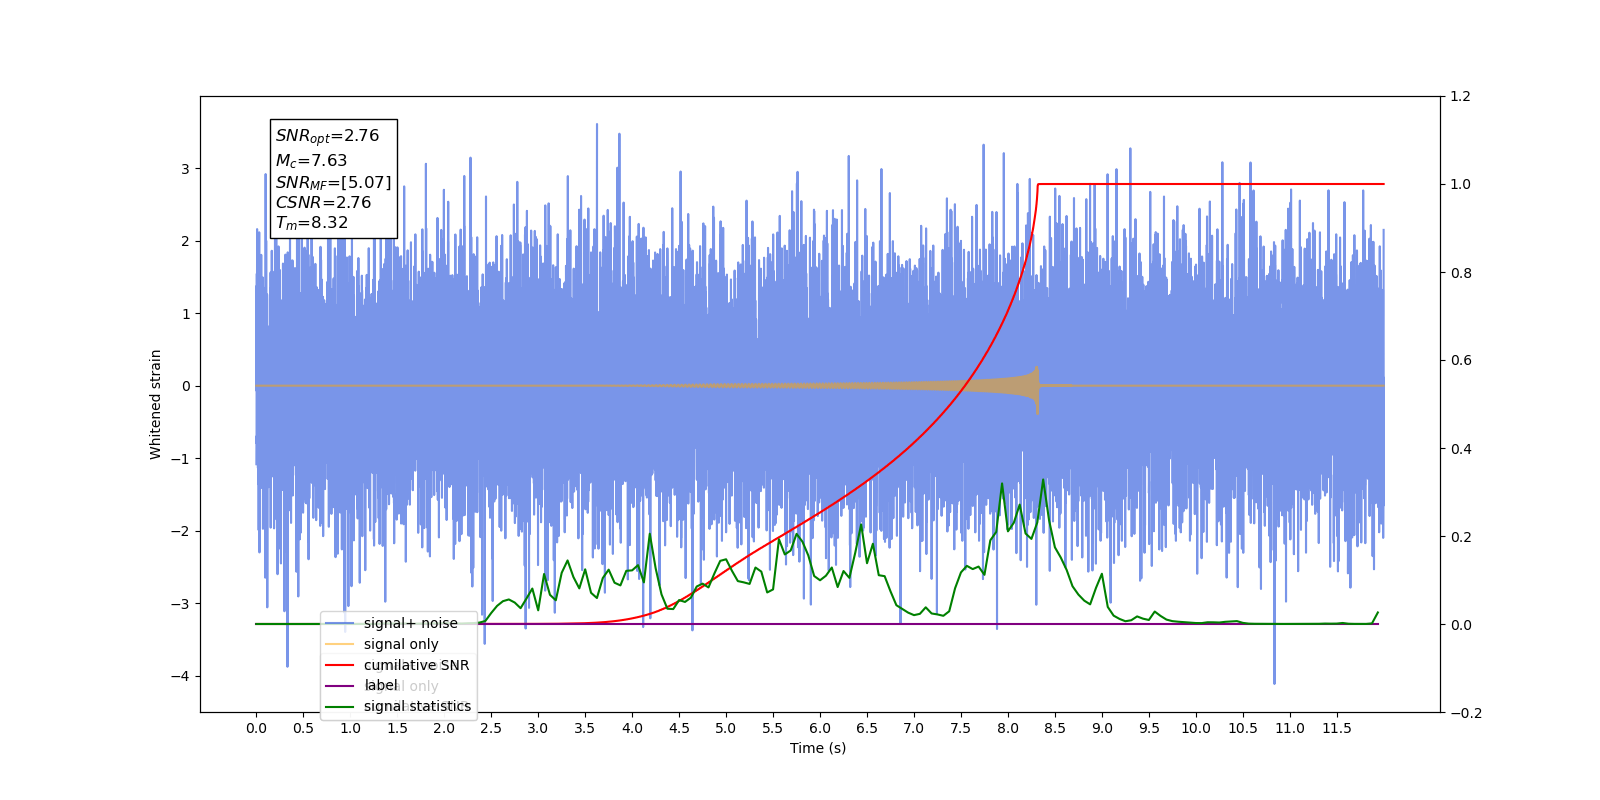The height and width of the screenshot is (800, 1600).
Task: Click the 1.2 tick on the right axis
Action: pyautogui.click(x=1461, y=97)
